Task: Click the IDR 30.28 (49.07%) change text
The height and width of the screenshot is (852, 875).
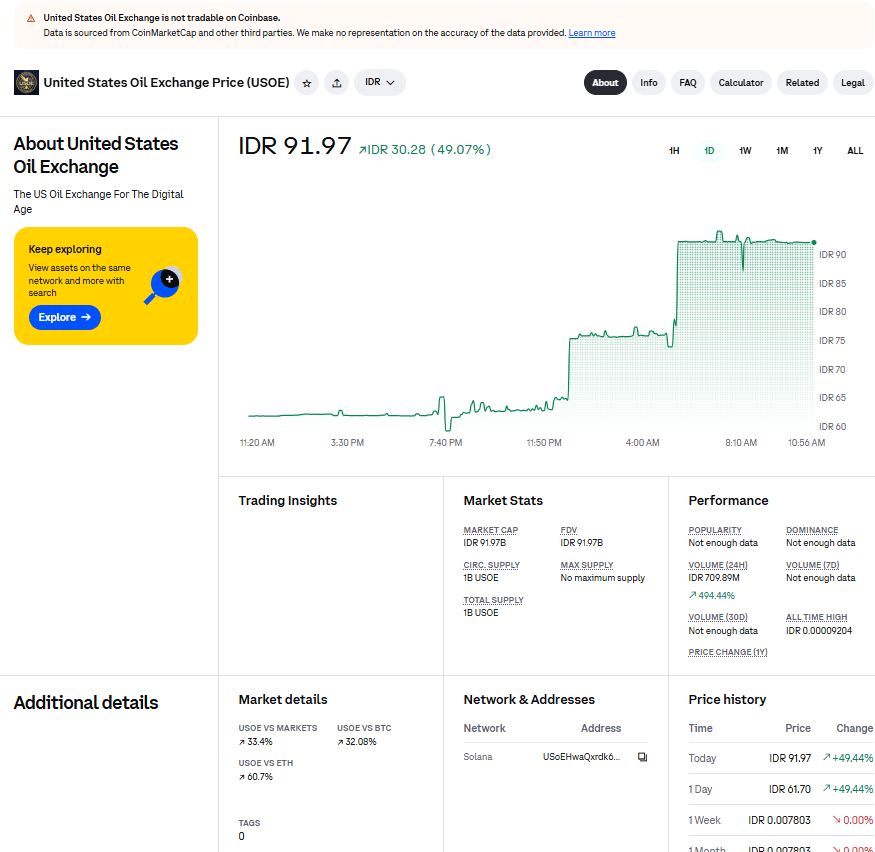Action: pos(424,150)
